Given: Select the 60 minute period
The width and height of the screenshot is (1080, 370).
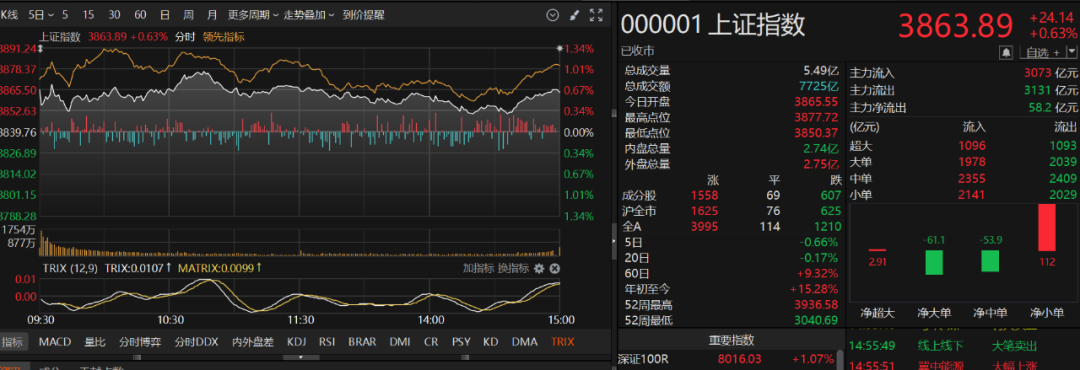Looking at the screenshot, I should [141, 14].
